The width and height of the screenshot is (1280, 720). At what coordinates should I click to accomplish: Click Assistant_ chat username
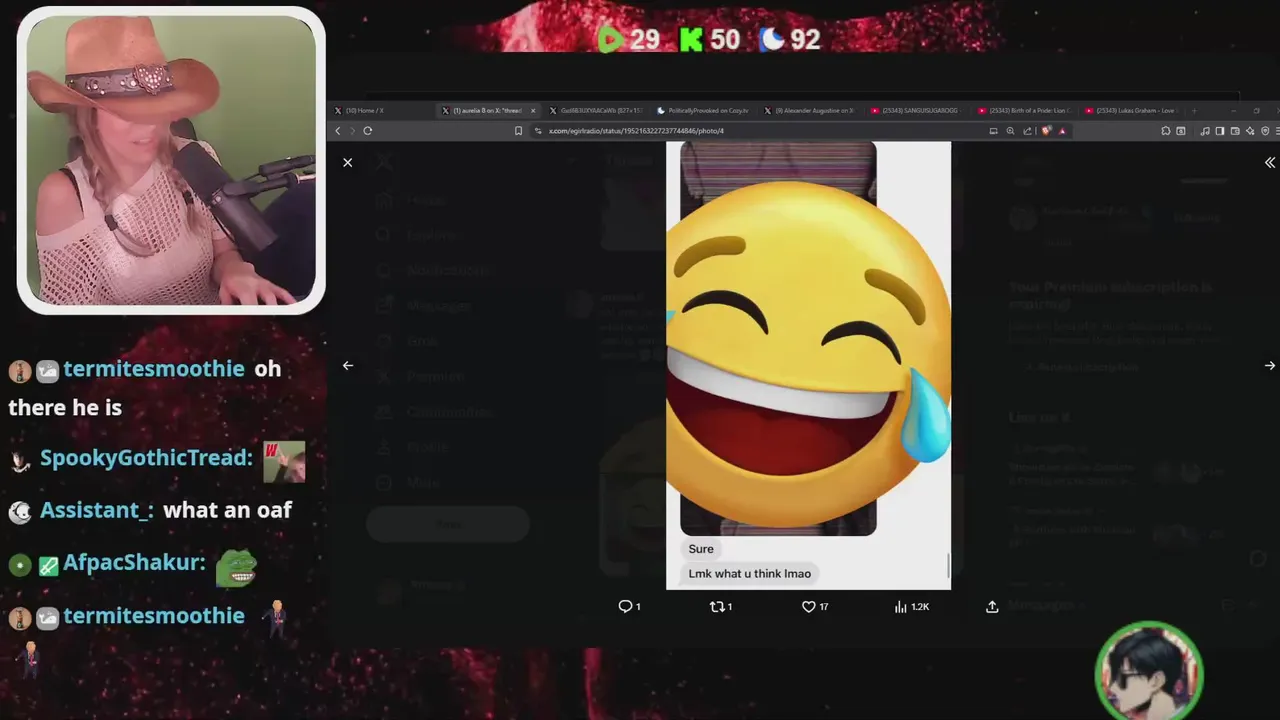(97, 510)
